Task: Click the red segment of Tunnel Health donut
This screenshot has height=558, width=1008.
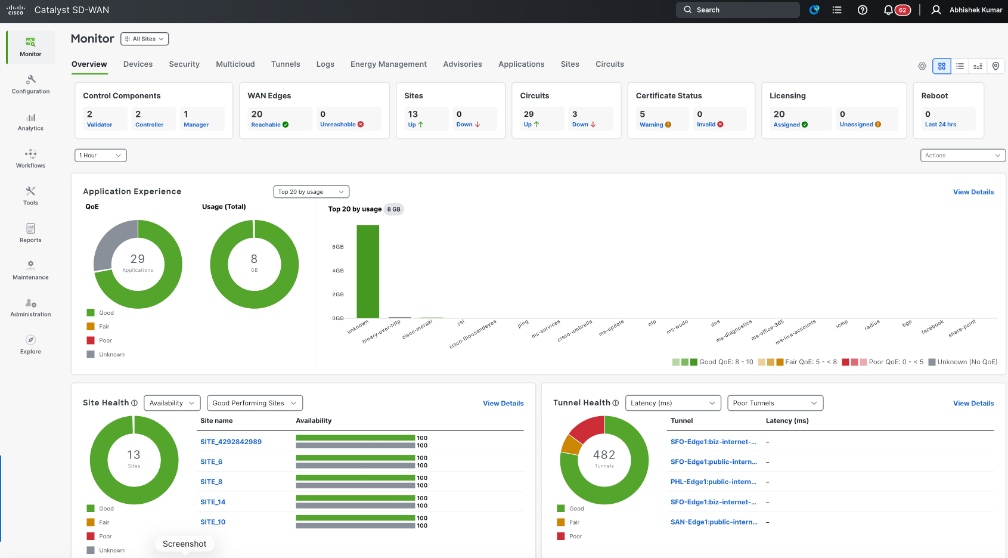Action: click(x=589, y=428)
